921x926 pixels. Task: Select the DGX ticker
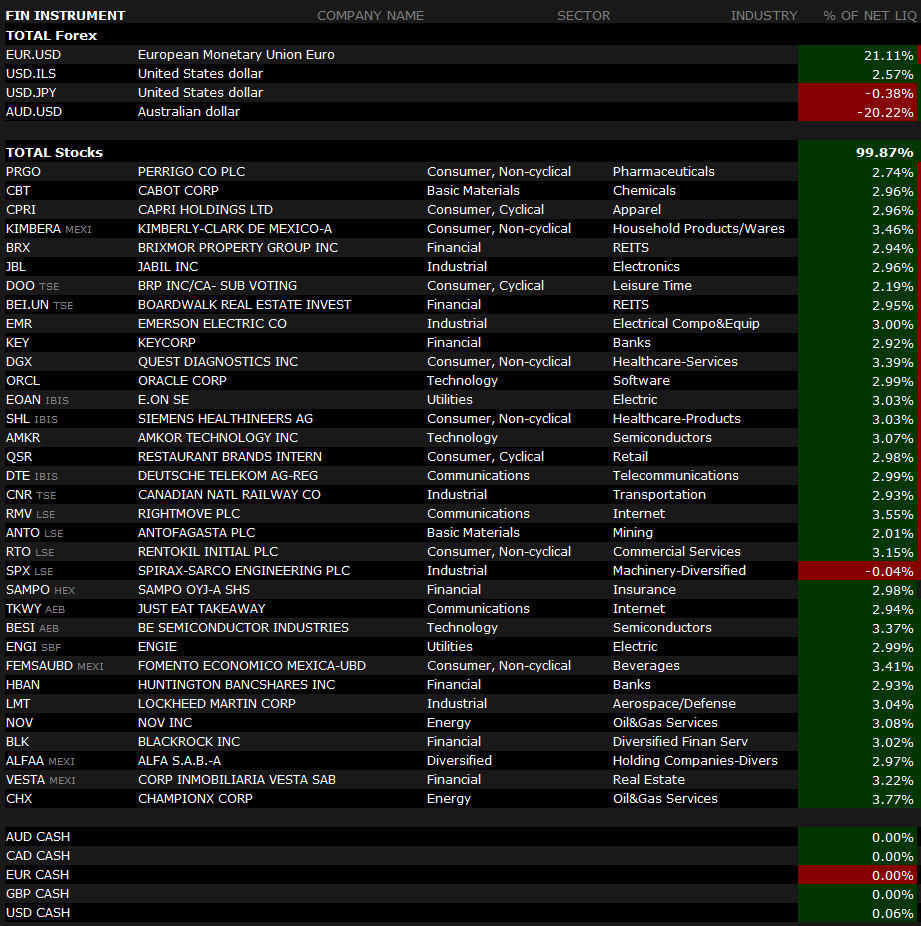pos(19,361)
